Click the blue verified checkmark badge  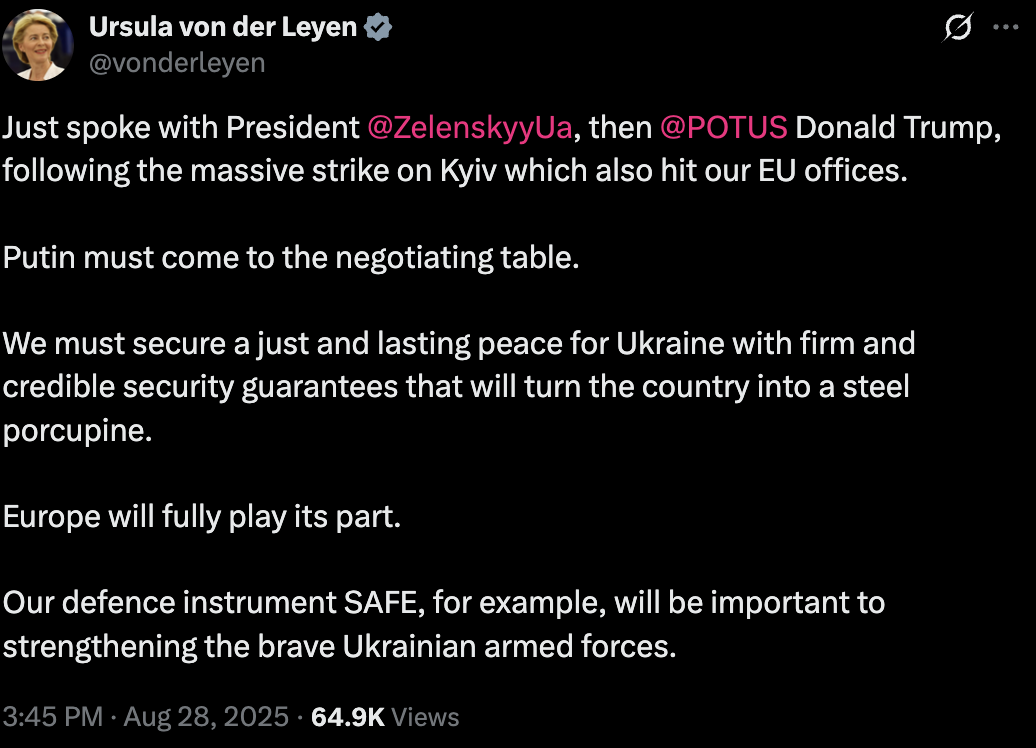pyautogui.click(x=377, y=27)
